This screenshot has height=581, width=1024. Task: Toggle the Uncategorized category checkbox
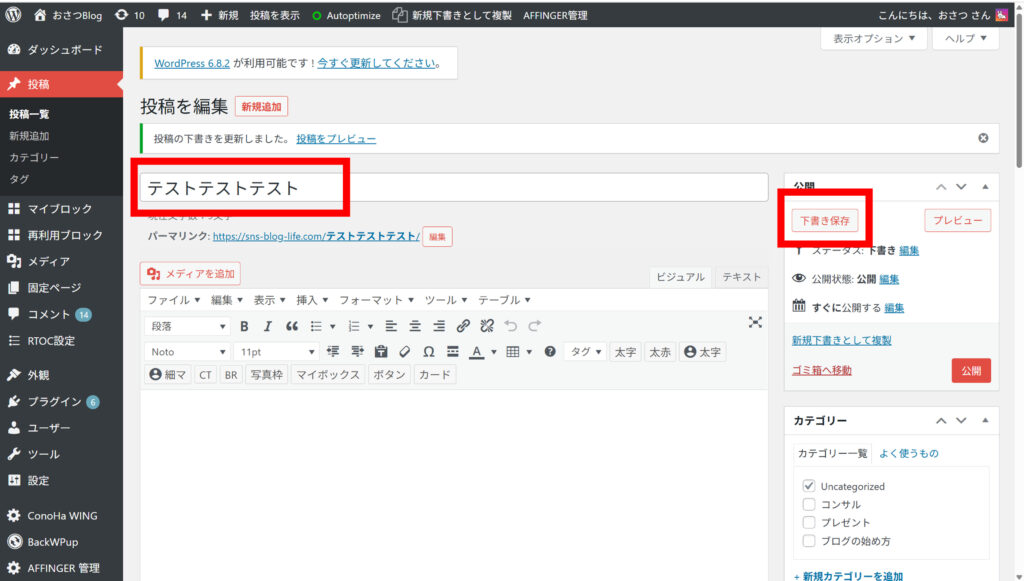[808, 486]
